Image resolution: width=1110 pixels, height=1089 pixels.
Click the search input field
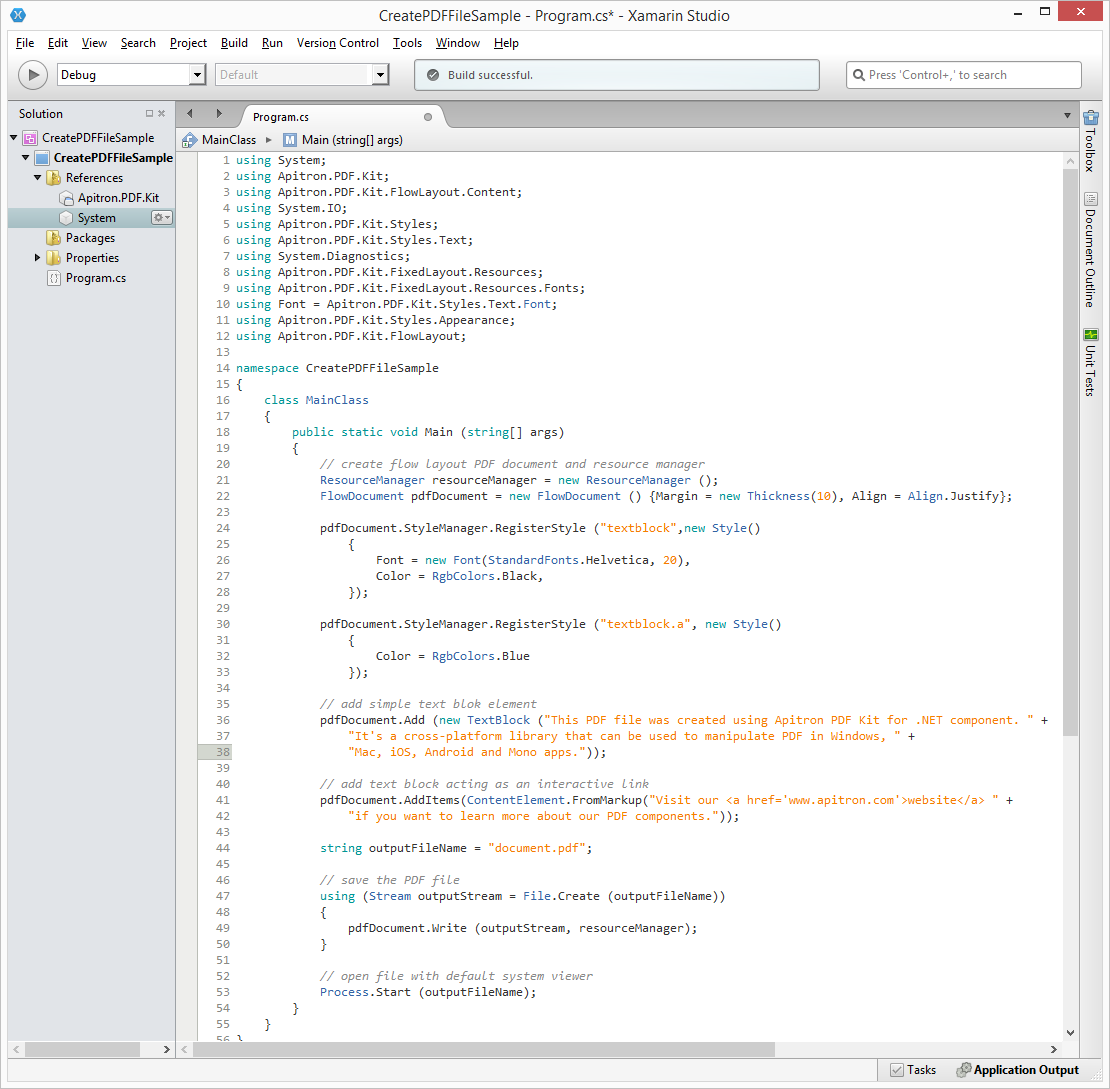pos(964,75)
